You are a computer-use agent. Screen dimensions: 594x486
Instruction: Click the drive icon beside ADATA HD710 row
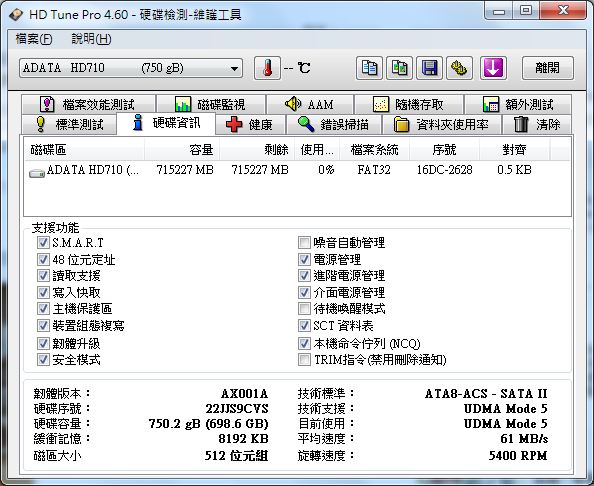pyautogui.click(x=37, y=173)
